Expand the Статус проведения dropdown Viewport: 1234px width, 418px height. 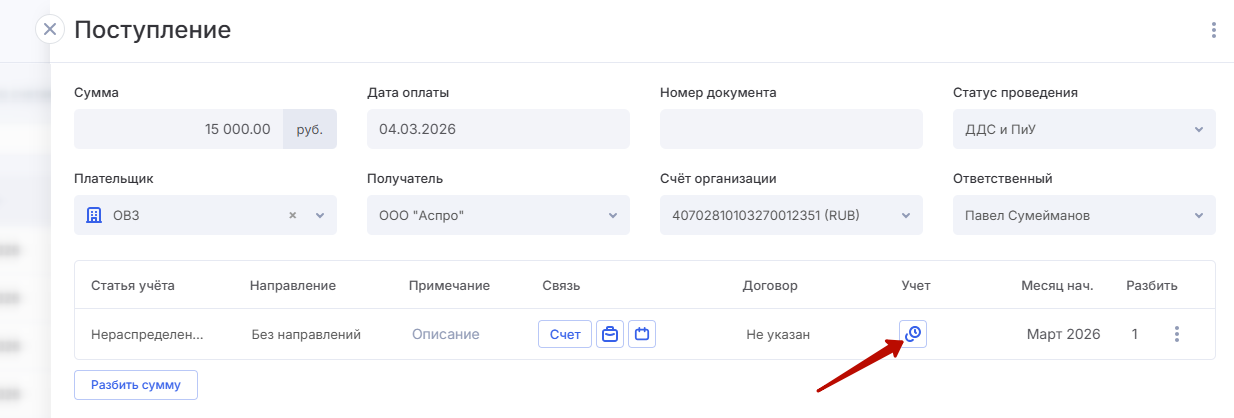pos(1198,129)
